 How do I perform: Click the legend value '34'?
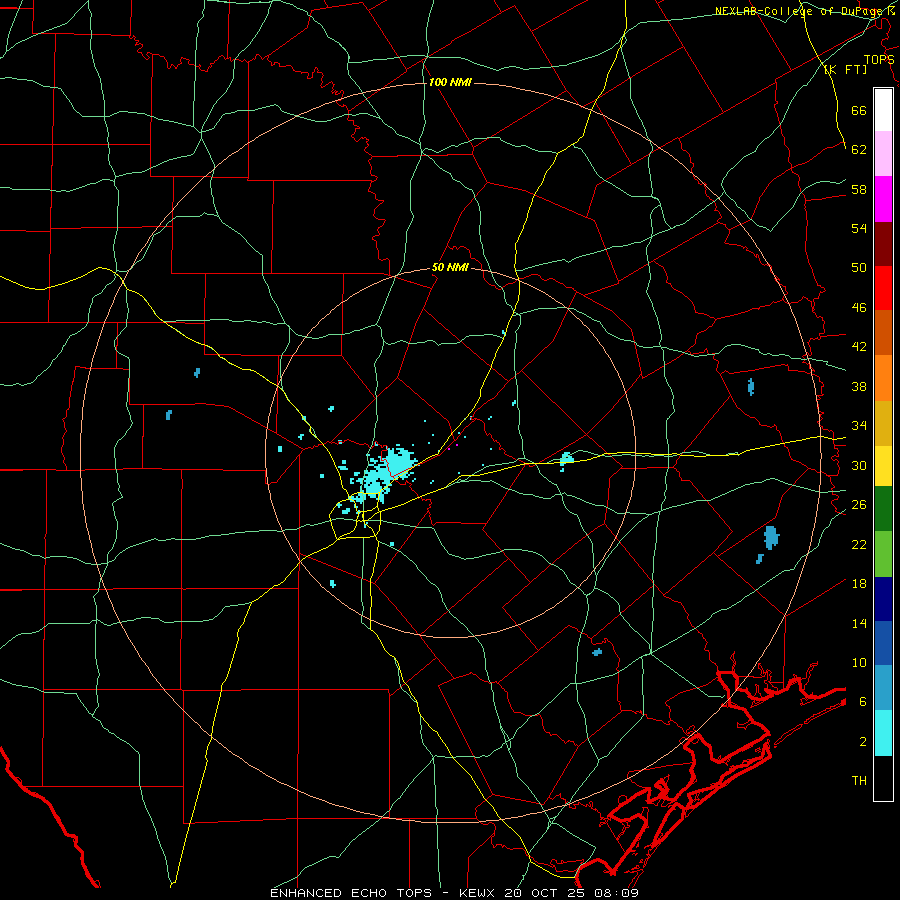pos(859,426)
